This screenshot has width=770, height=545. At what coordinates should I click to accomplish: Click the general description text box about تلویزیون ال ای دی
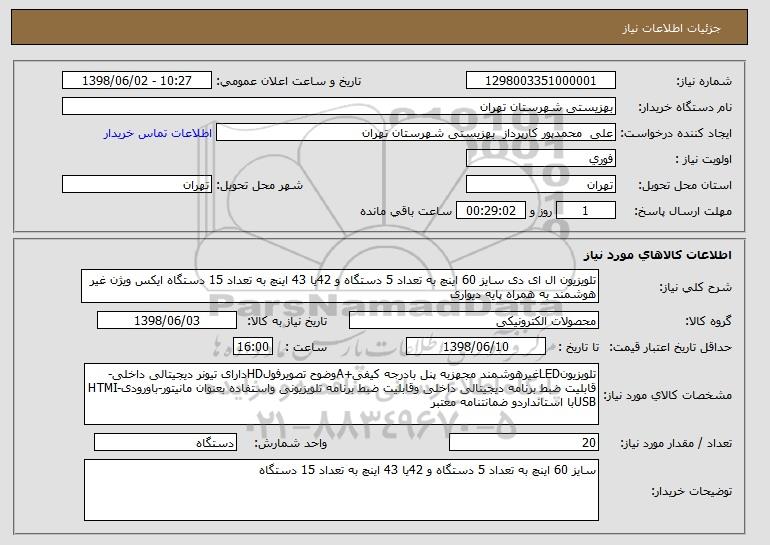340,286
